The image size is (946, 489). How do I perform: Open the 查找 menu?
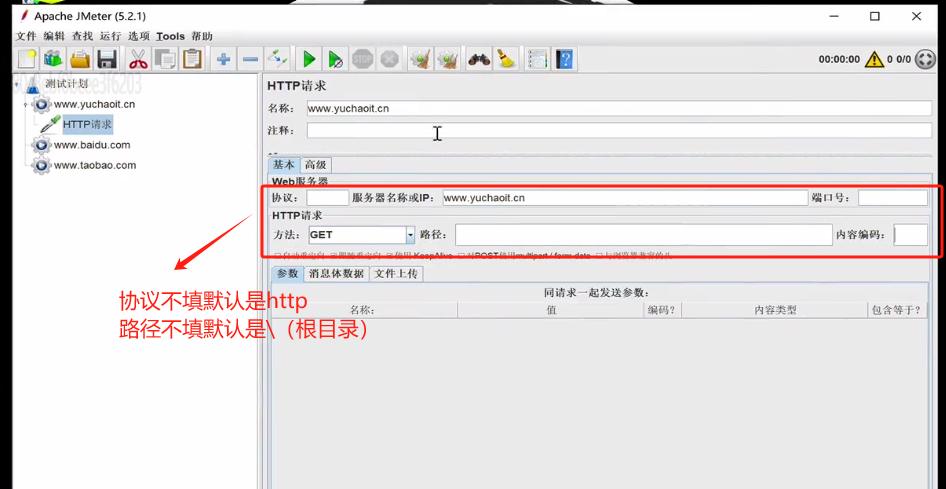click(82, 36)
